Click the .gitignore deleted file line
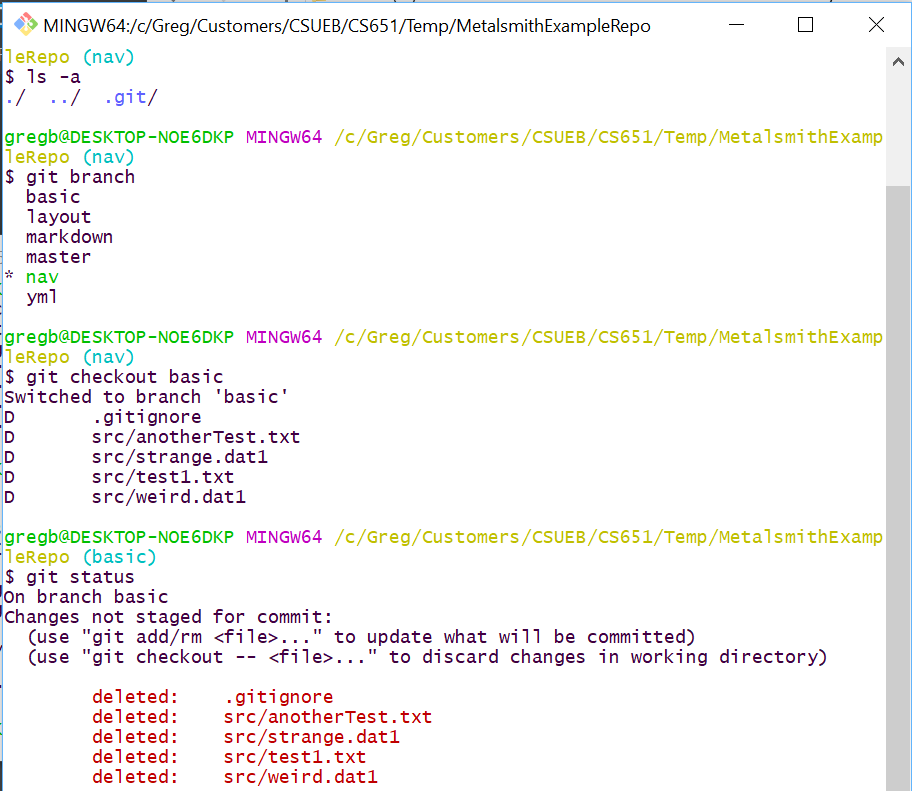Image resolution: width=912 pixels, height=791 pixels. [278, 696]
